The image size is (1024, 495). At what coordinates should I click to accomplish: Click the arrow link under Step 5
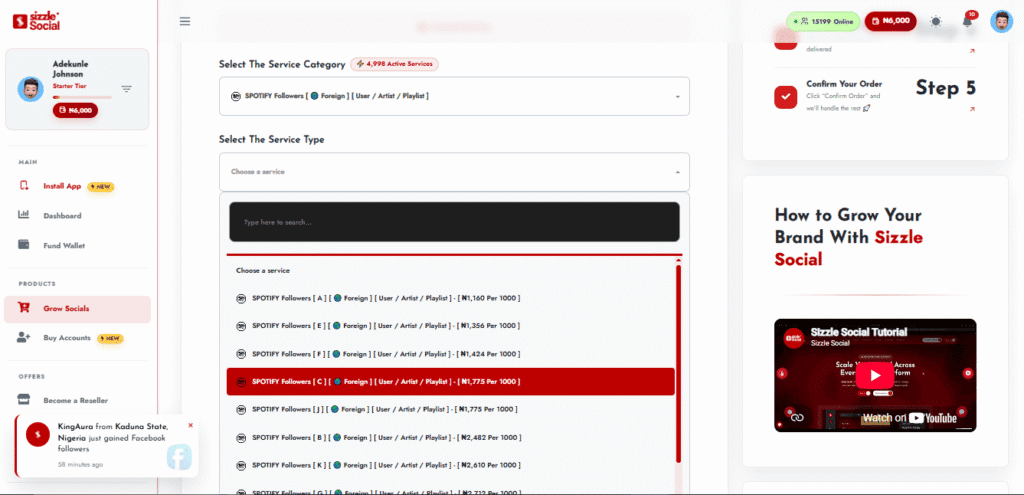pos(972,109)
